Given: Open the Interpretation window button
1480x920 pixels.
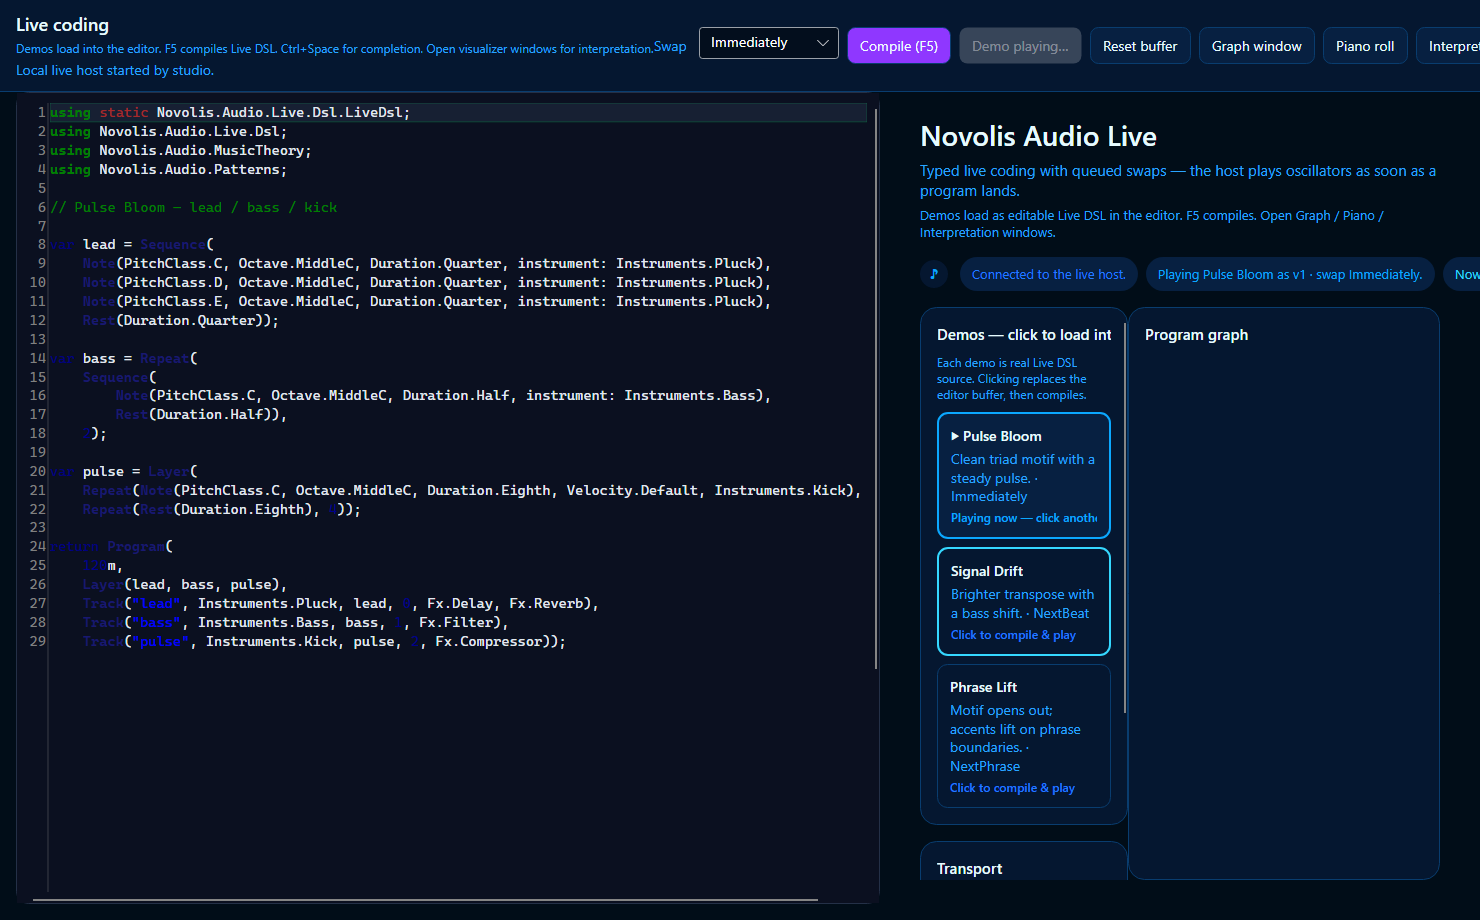Looking at the screenshot, I should click(x=1450, y=46).
